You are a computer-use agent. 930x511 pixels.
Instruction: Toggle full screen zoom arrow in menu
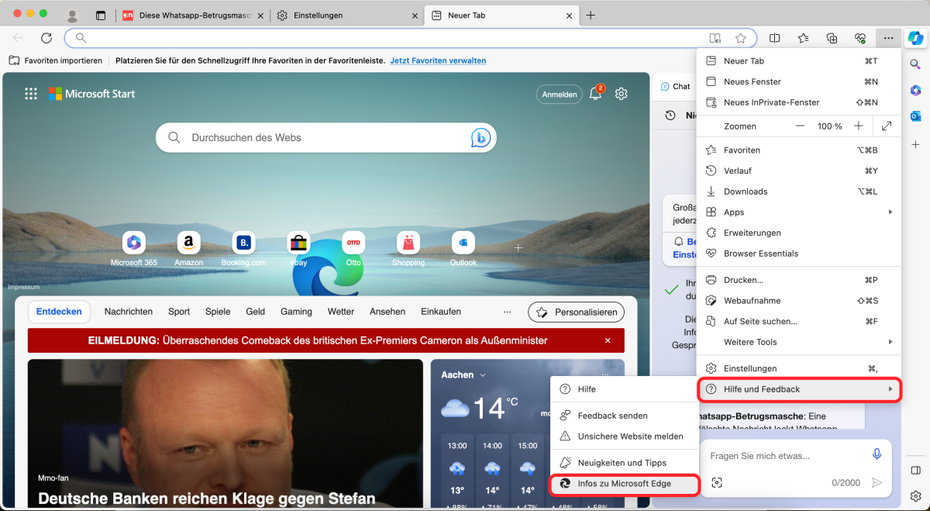click(887, 126)
